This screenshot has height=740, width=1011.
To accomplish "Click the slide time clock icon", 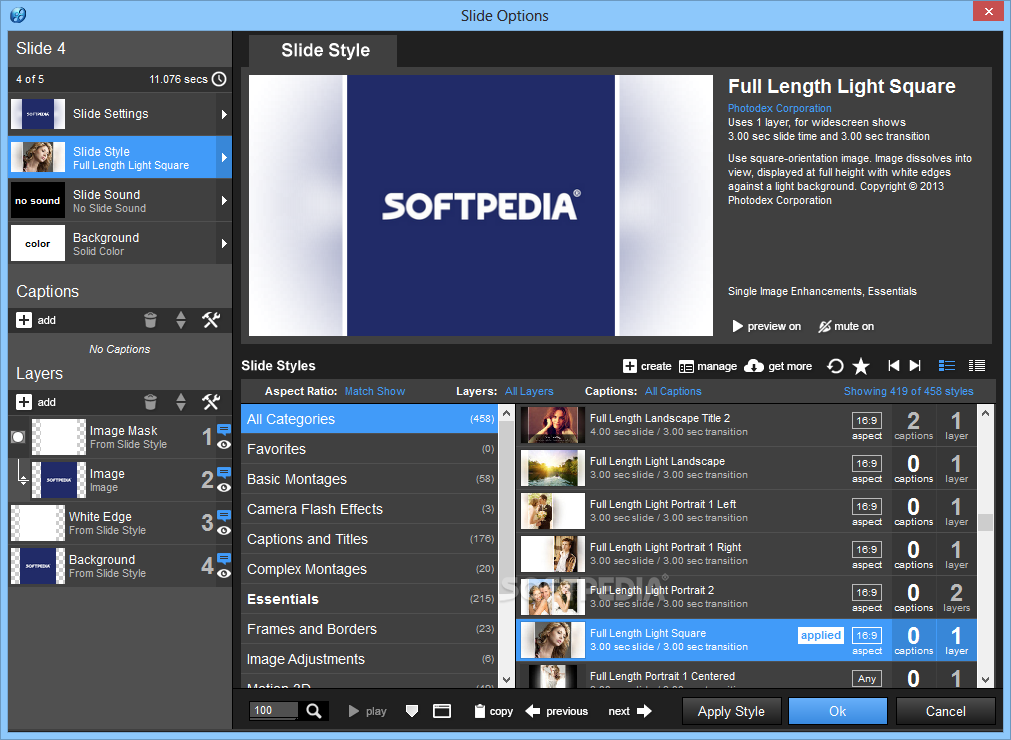I will [x=219, y=79].
